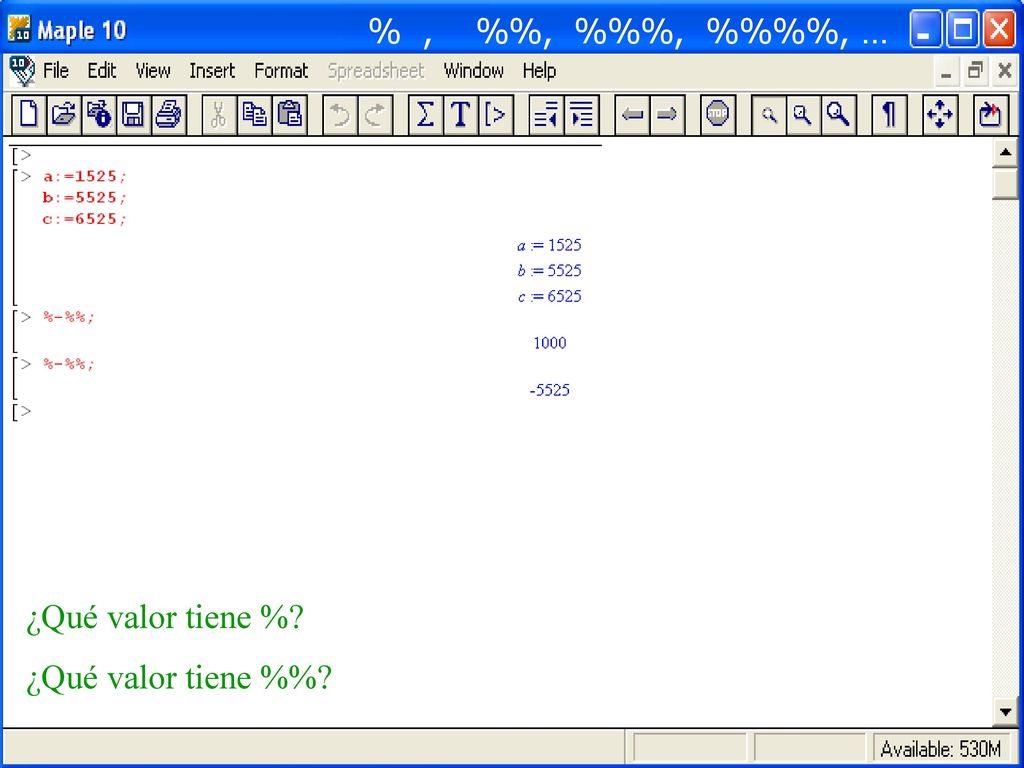Toggle nonprinting characters with pilcrow icon

pyautogui.click(x=888, y=115)
